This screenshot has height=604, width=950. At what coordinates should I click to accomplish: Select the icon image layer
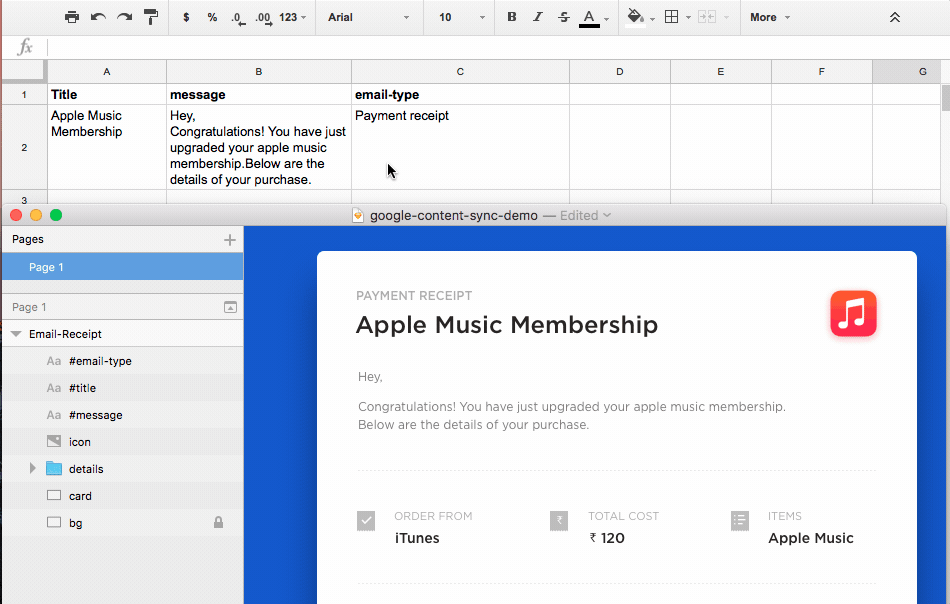pos(122,442)
